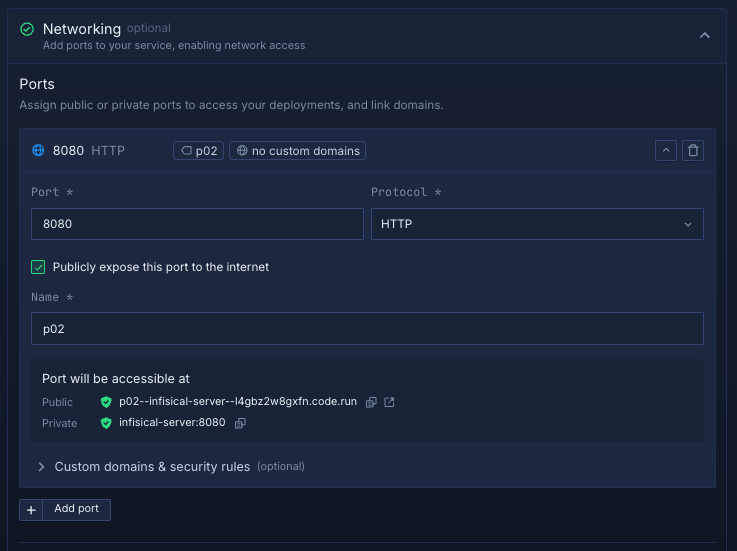Click the p02 name tag badge
Image resolution: width=737 pixels, height=551 pixels.
(198, 151)
